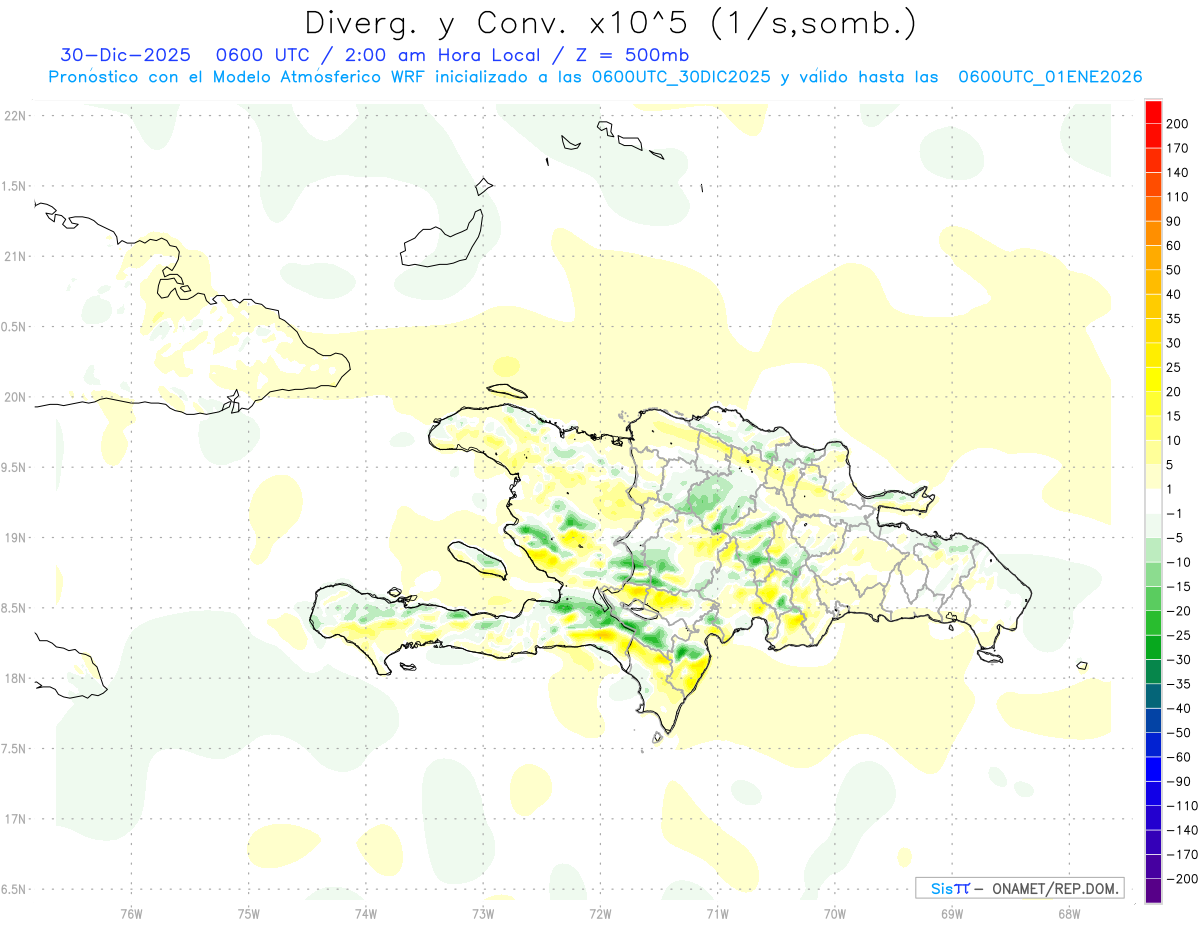Screen dimensions: 1200x927
Task: Click the initialization time '0600UTC_30DIC2025'
Action: point(681,77)
